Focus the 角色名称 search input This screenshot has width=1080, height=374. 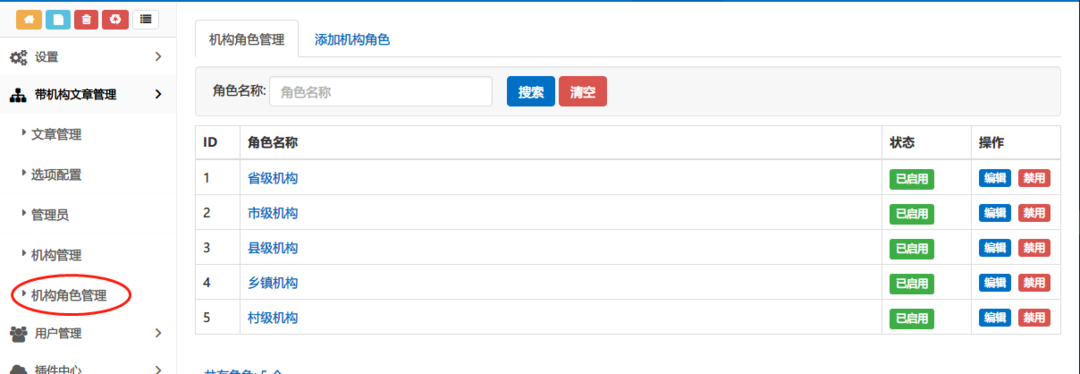[381, 92]
